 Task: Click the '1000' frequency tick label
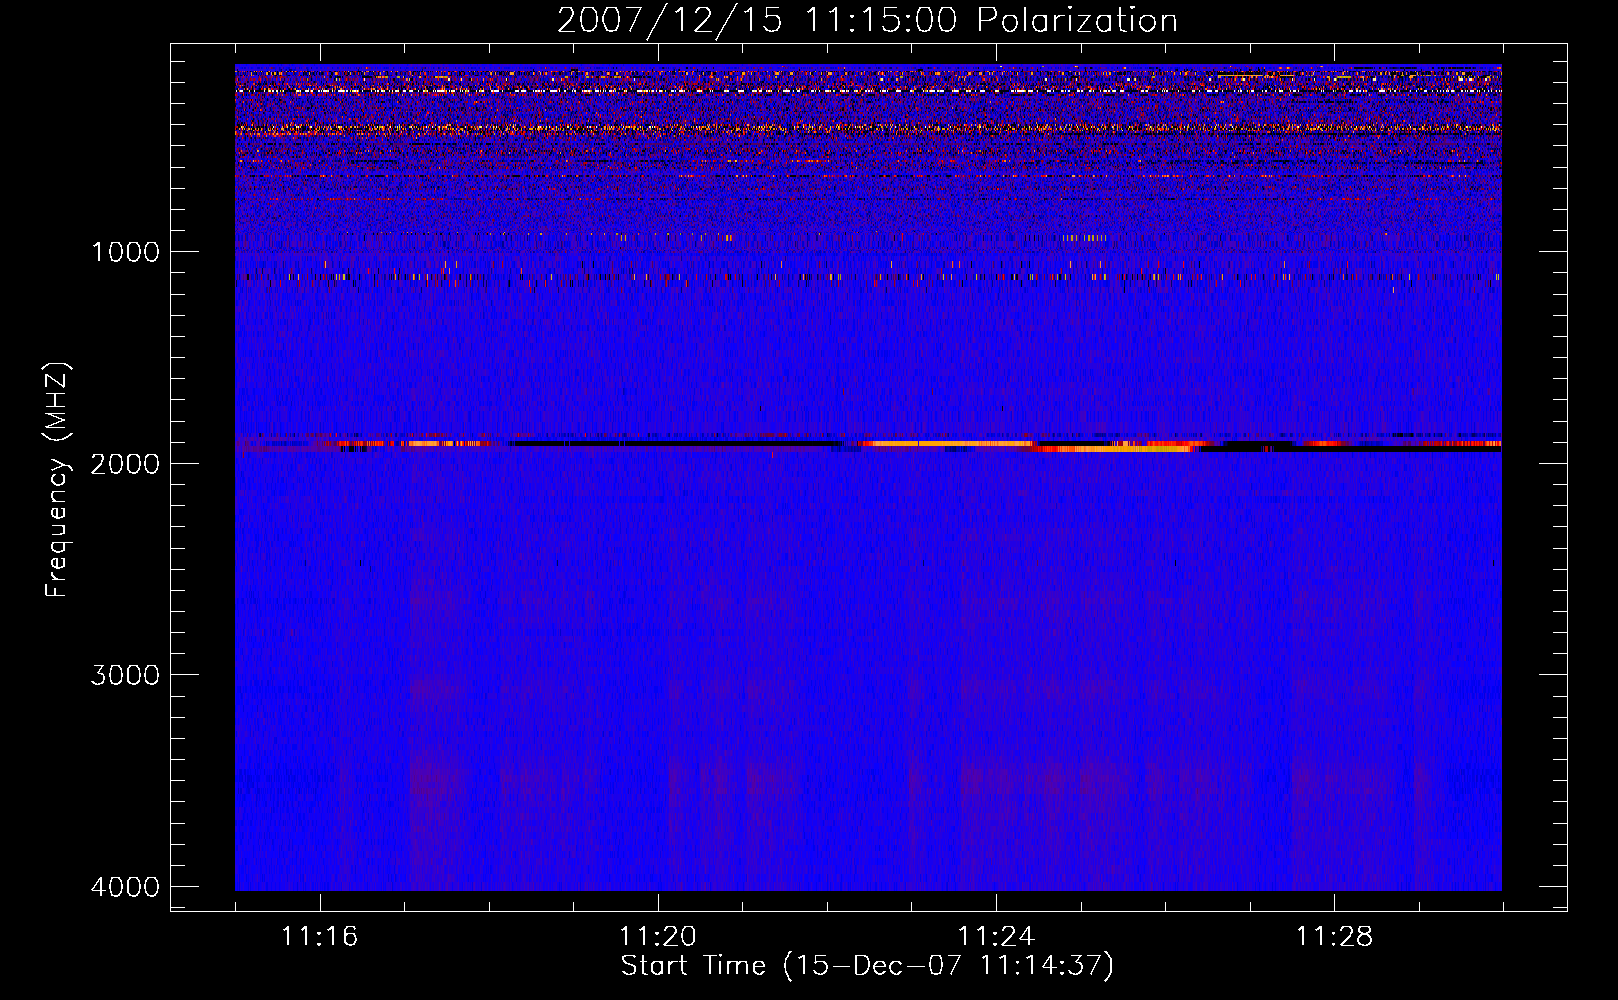tap(125, 252)
